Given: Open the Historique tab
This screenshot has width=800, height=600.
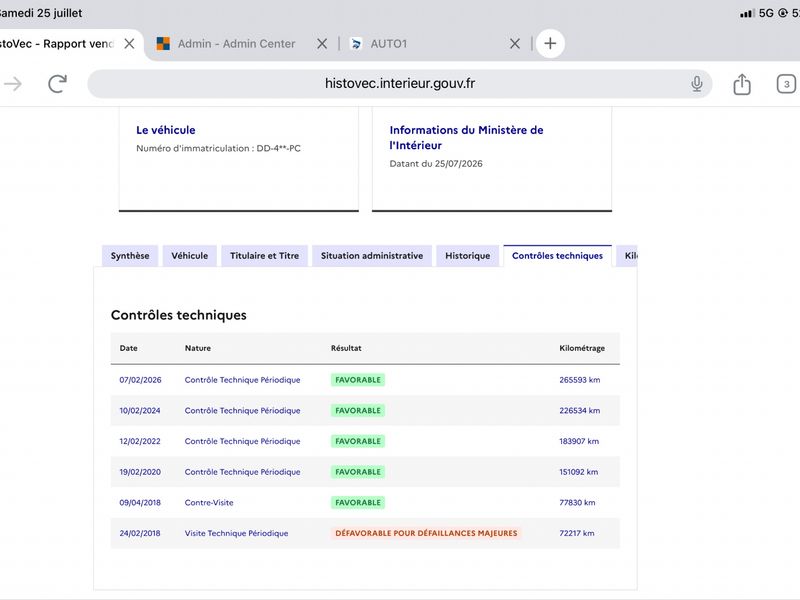Looking at the screenshot, I should point(467,256).
